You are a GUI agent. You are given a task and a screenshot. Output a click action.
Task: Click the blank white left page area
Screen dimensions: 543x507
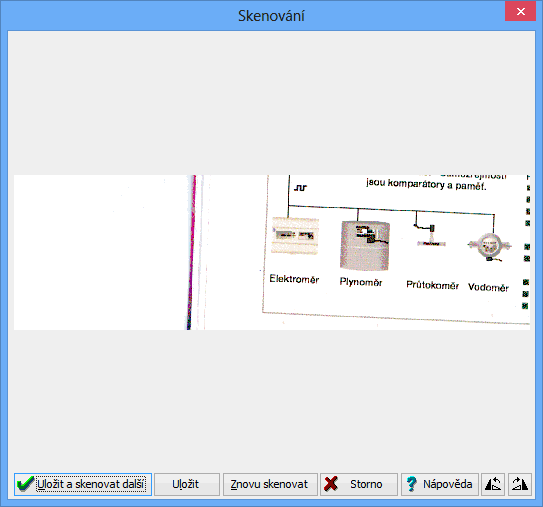click(100, 252)
